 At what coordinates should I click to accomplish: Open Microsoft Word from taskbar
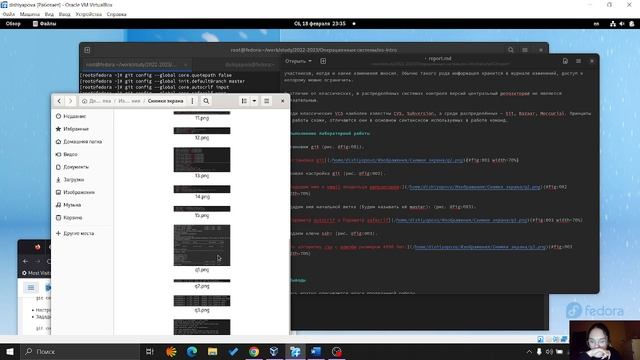316,351
